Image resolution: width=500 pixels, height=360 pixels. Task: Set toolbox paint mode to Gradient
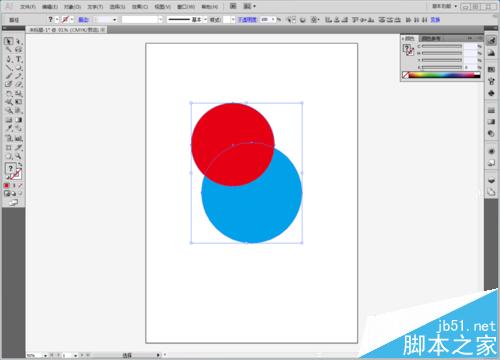coord(13,185)
